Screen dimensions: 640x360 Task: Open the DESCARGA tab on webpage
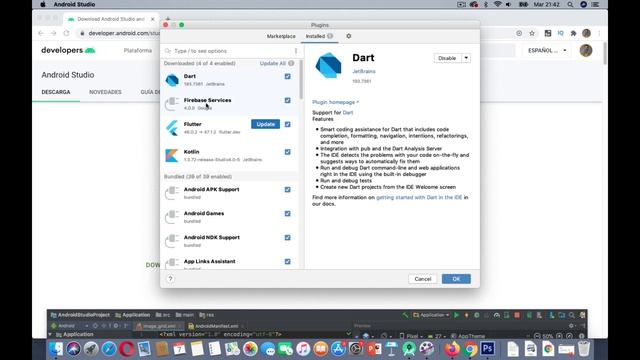pos(56,92)
